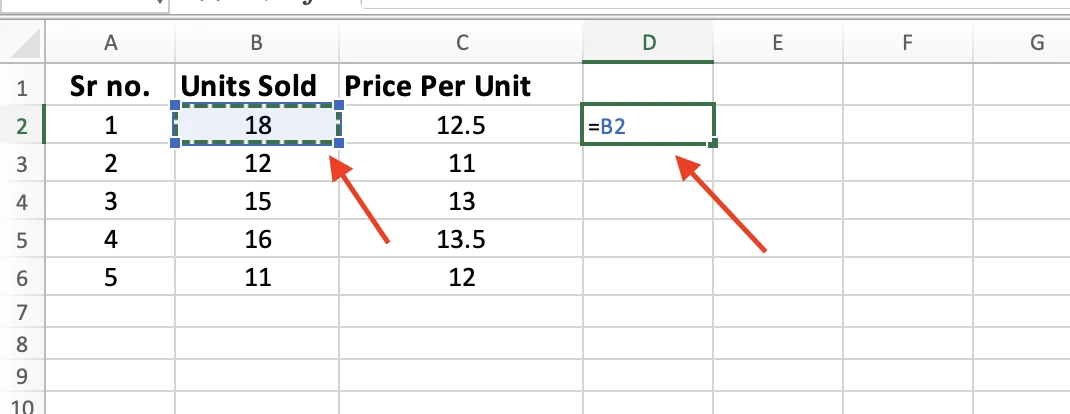
Task: Select column C header
Action: (461, 44)
